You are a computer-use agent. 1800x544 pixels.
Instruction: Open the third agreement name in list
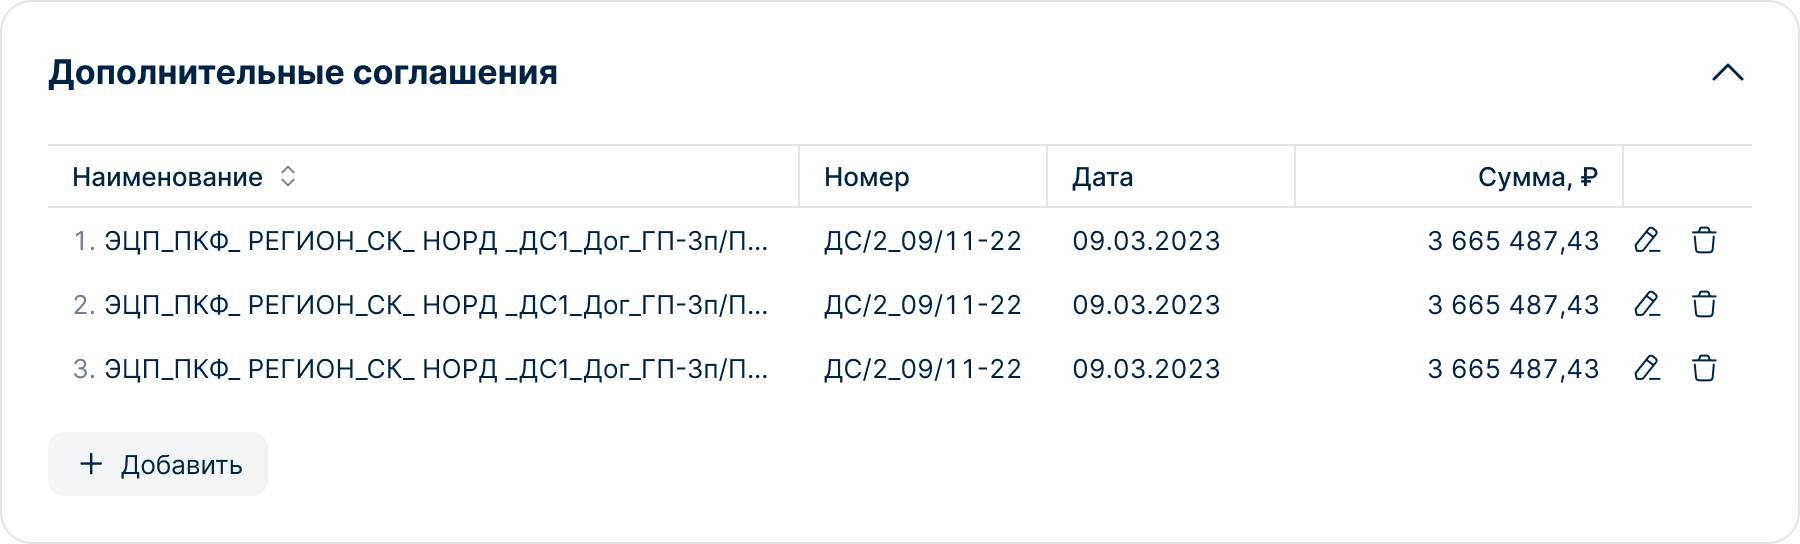435,369
